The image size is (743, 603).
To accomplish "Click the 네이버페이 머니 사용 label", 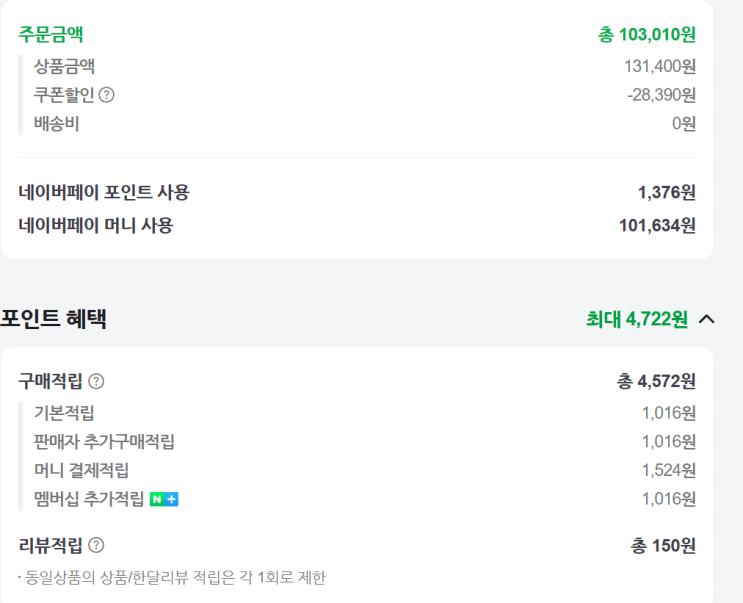I will pos(96,226).
